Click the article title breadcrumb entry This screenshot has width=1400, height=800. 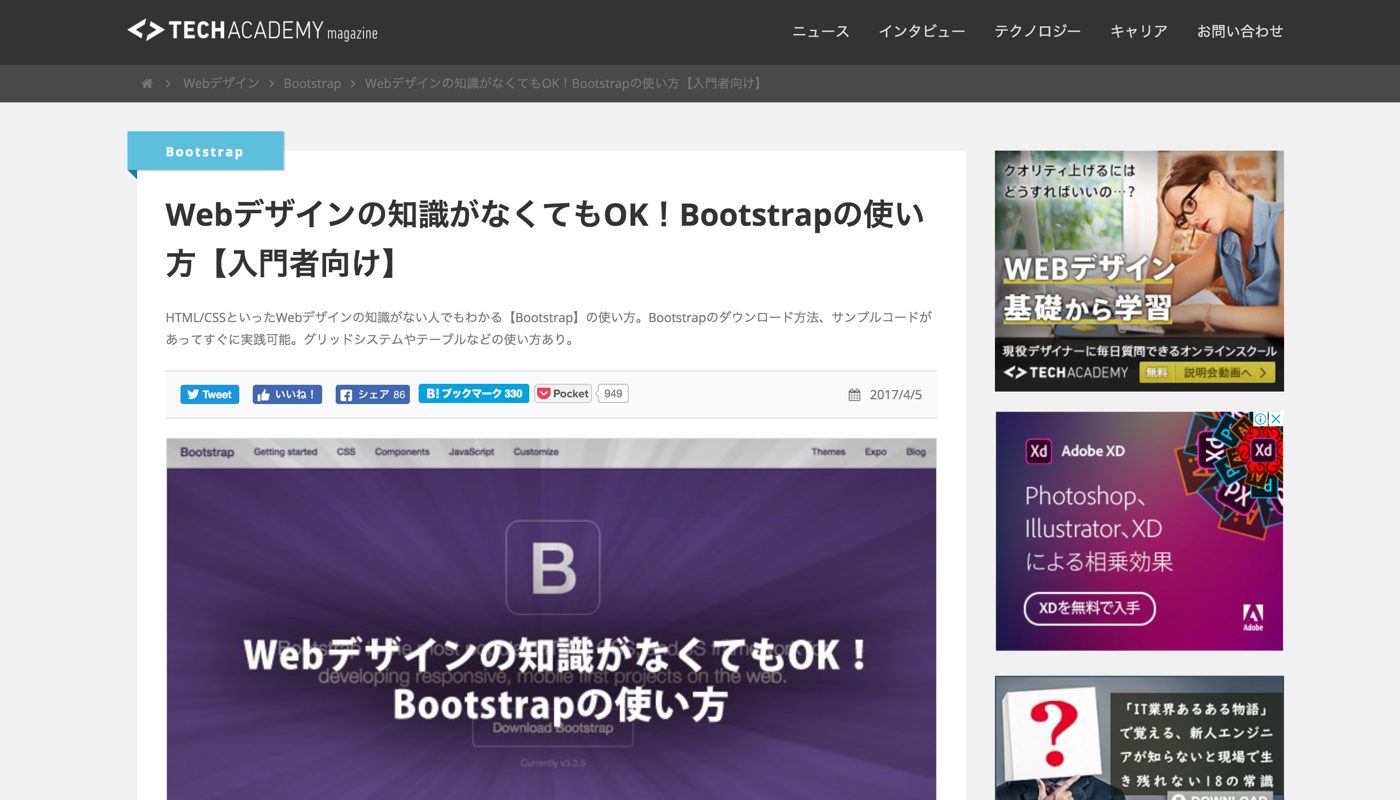pos(565,83)
